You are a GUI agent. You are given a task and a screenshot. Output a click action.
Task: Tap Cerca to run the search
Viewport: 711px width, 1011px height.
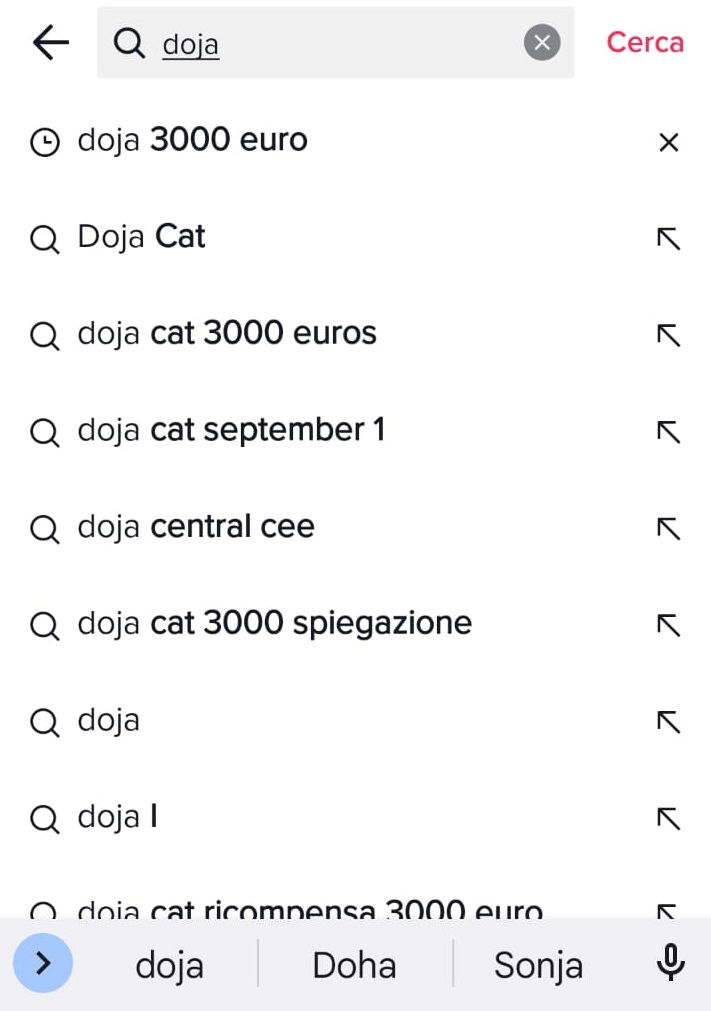[644, 42]
